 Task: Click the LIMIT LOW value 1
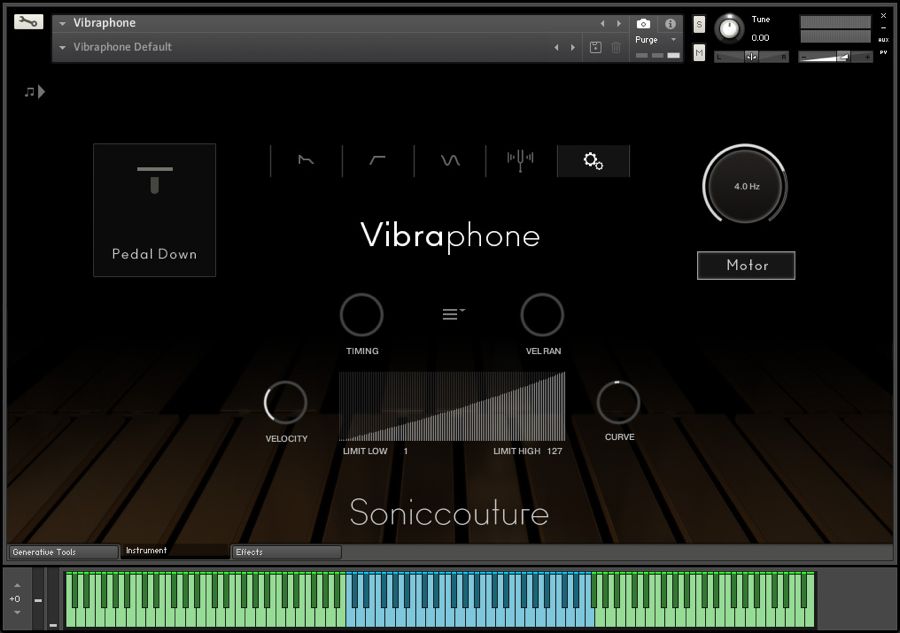coord(406,451)
